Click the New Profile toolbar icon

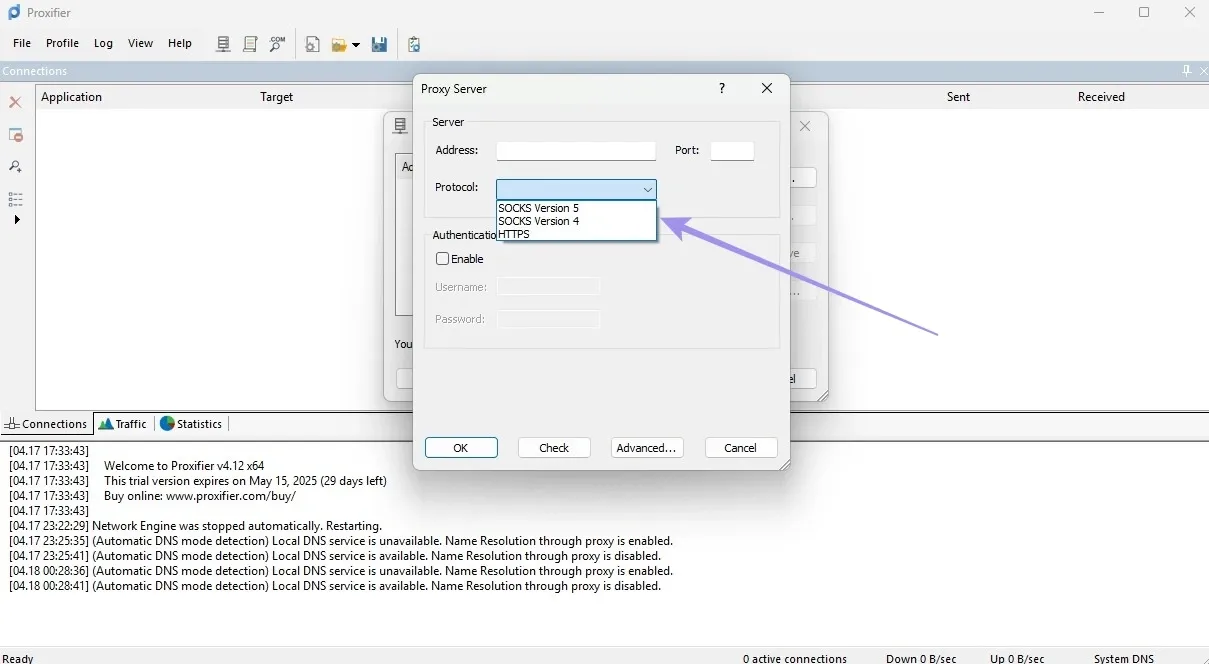tap(313, 44)
